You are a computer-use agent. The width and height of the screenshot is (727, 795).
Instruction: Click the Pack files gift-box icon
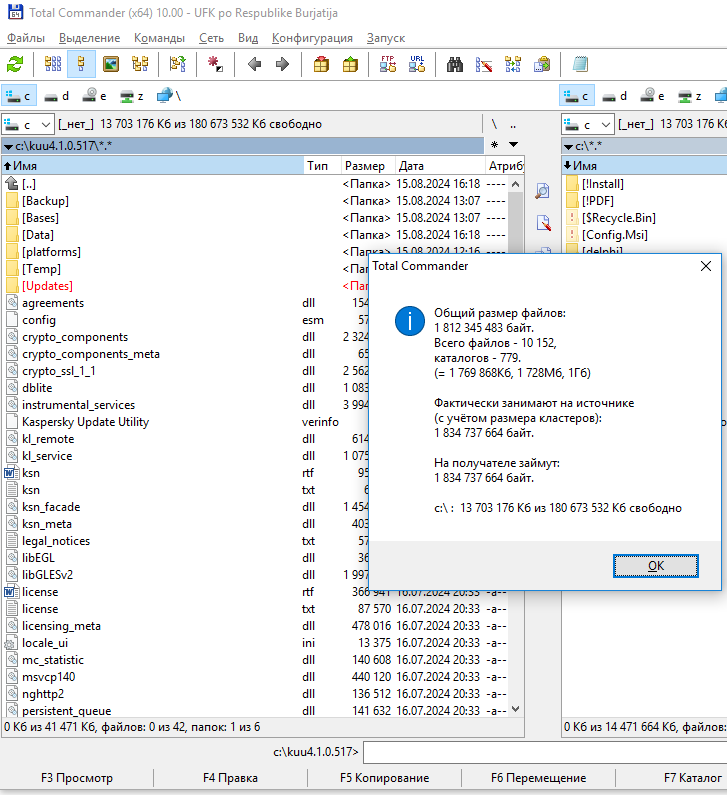coord(321,65)
